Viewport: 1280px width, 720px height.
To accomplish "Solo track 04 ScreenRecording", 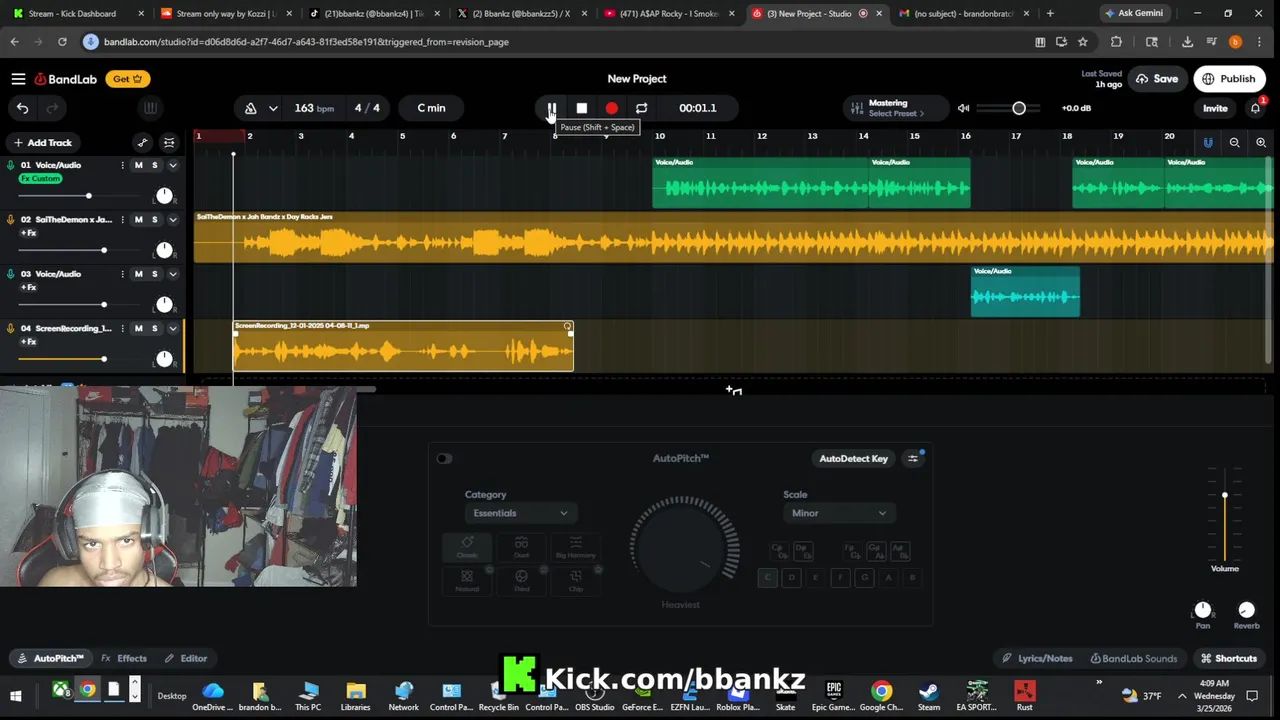I will pos(154,328).
